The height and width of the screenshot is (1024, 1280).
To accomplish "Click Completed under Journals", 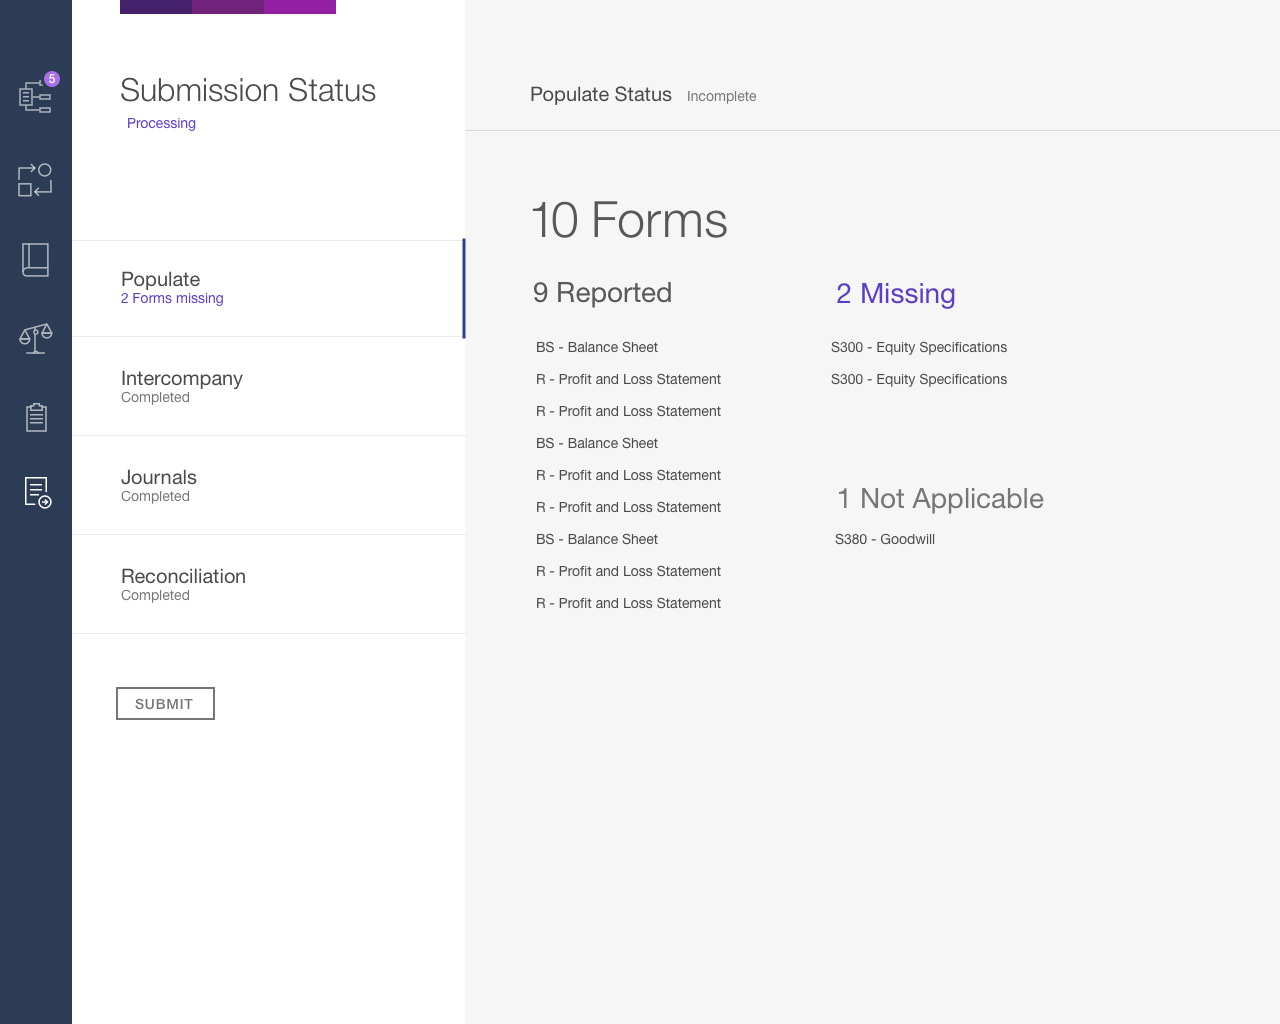I will pyautogui.click(x=155, y=496).
